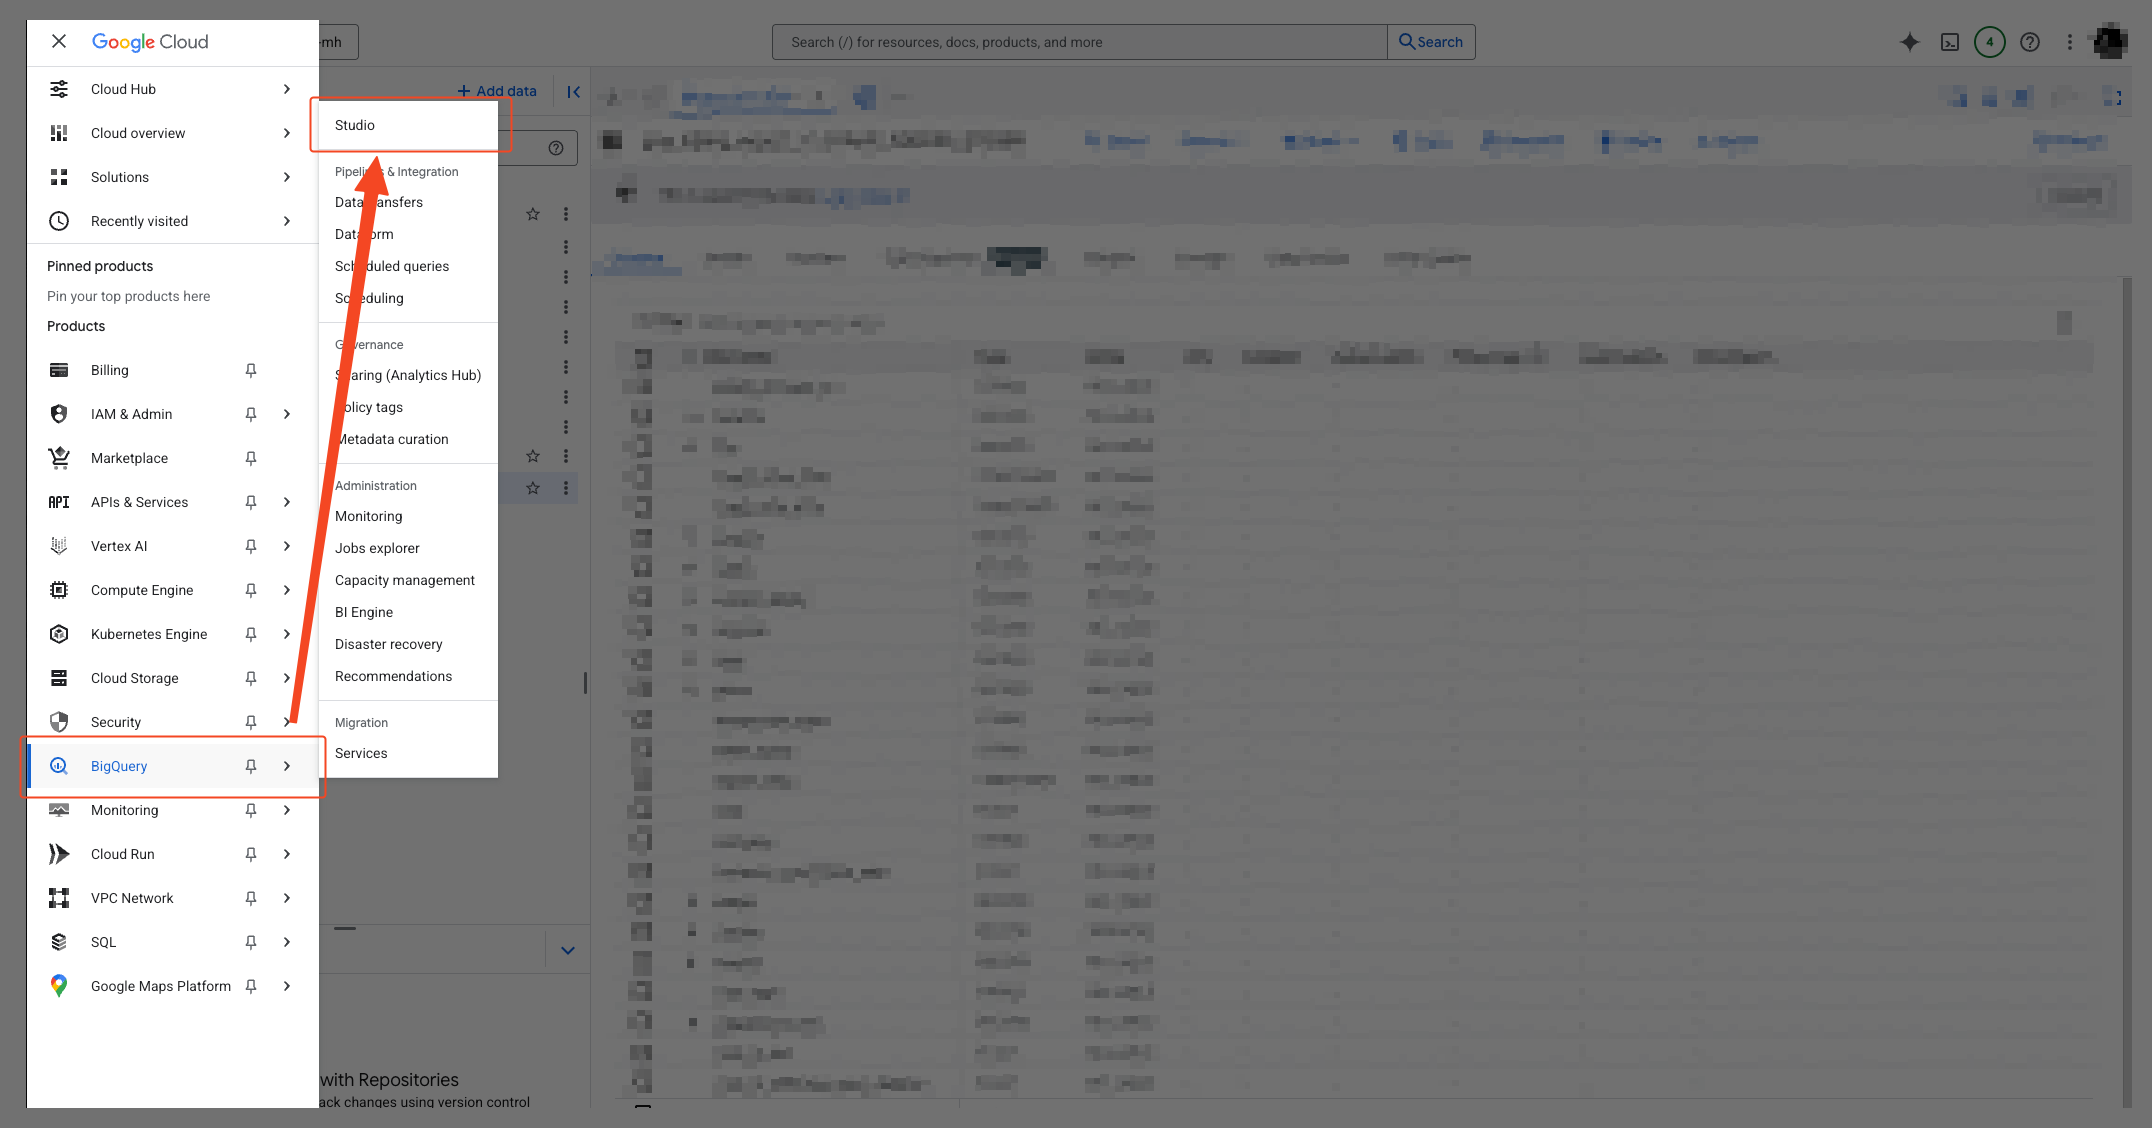Open the Google Cloud logo home link
Viewport: 2152px width, 1128px height.
pyautogui.click(x=150, y=41)
